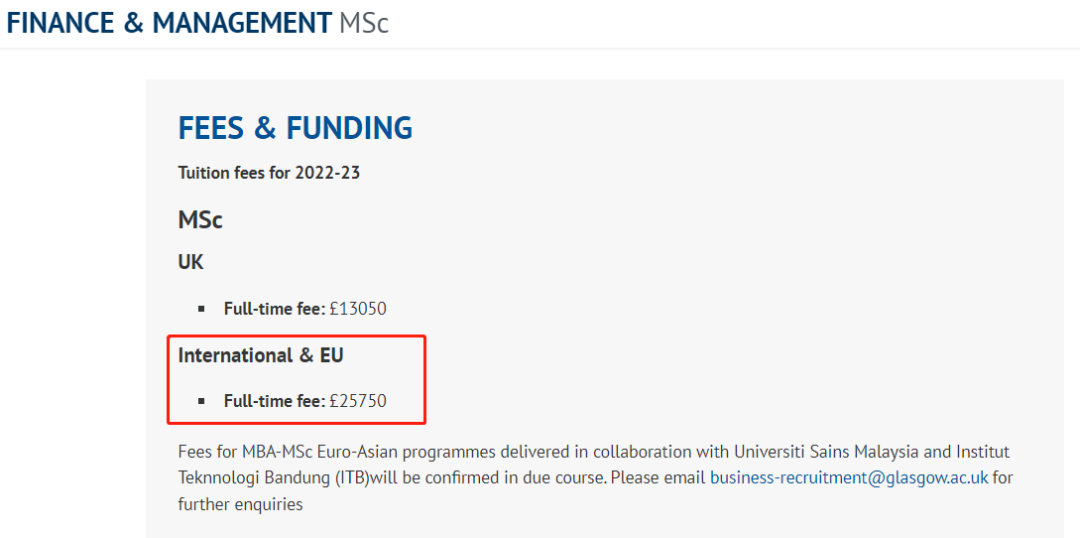Image resolution: width=1080 pixels, height=538 pixels.
Task: Click the further enquiries text
Action: (240, 504)
